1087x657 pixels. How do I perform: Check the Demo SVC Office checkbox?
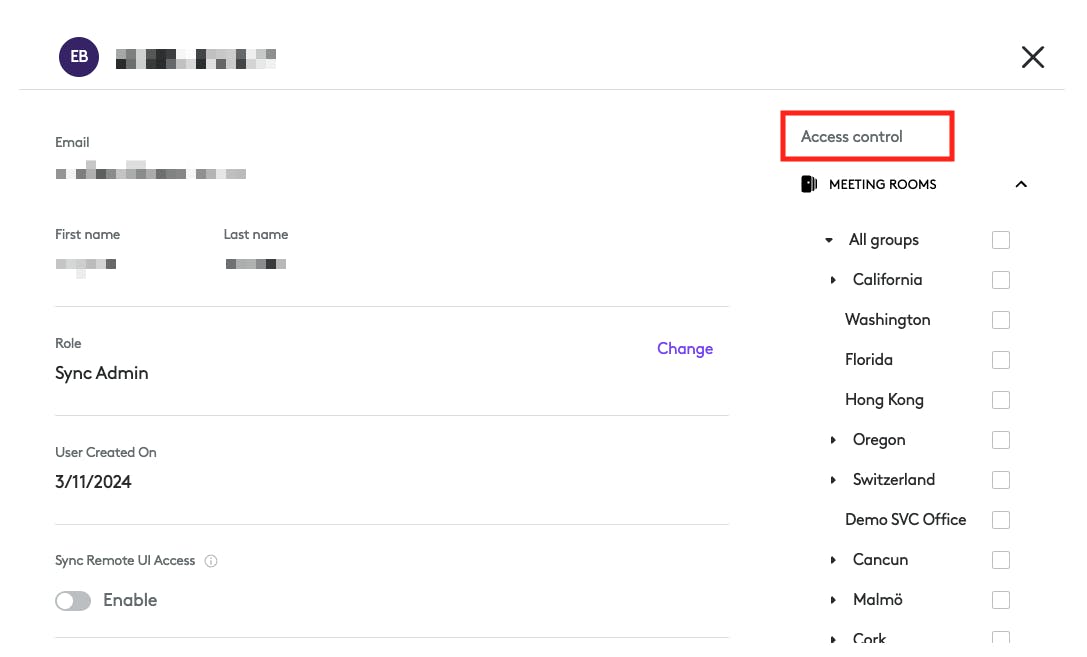(x=1000, y=520)
